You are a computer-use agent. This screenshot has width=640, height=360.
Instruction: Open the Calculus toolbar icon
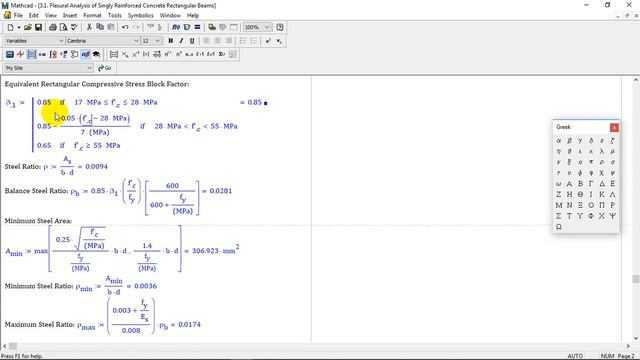(53, 54)
